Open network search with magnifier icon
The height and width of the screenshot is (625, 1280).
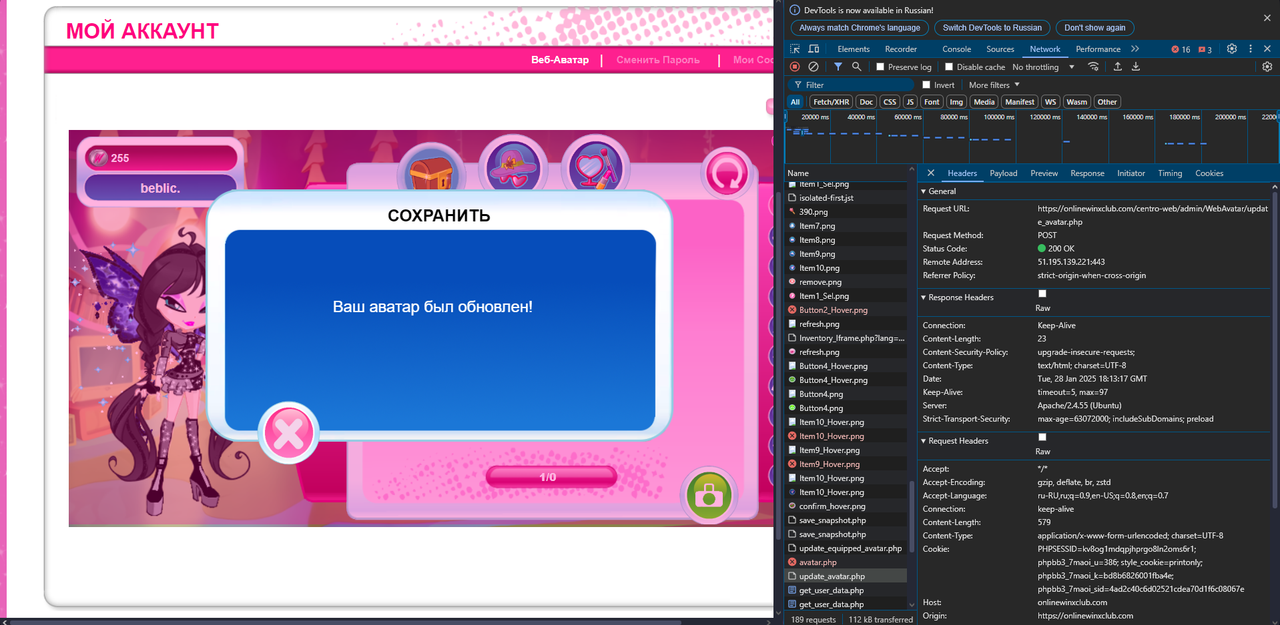(856, 67)
